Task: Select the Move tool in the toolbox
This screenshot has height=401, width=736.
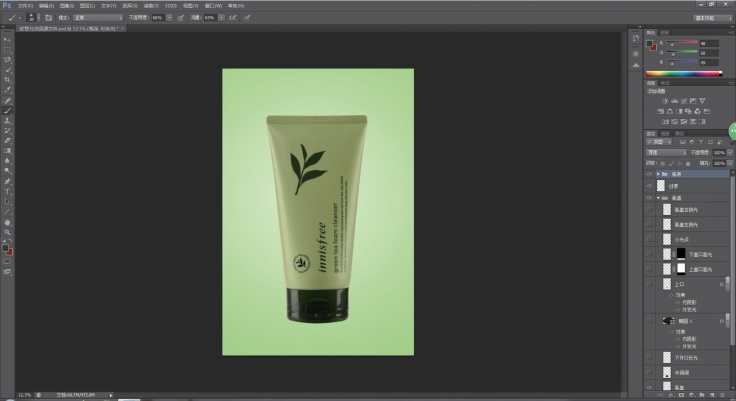Action: 8,39
